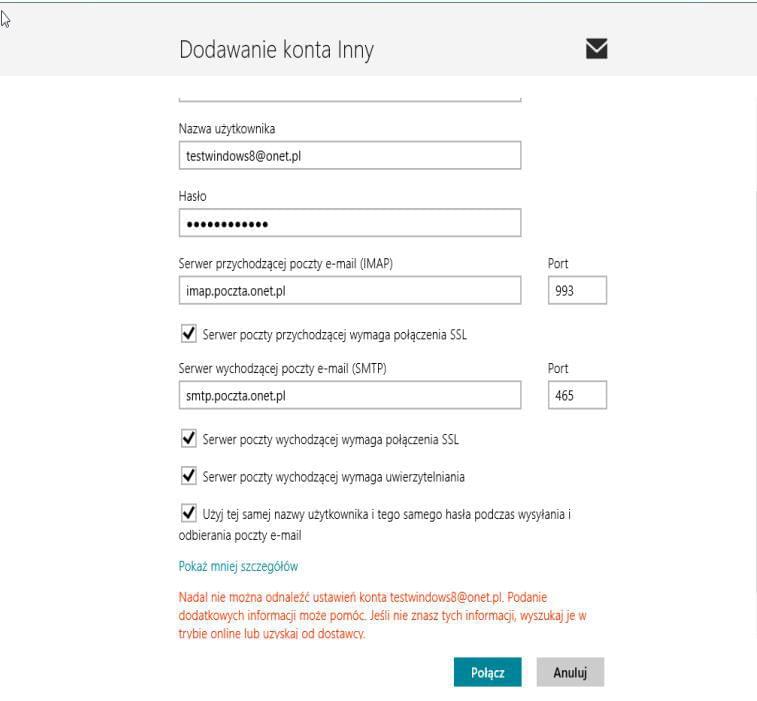Click the Dodawanie konta Inny heading
This screenshot has height=701, width=757.
[276, 50]
